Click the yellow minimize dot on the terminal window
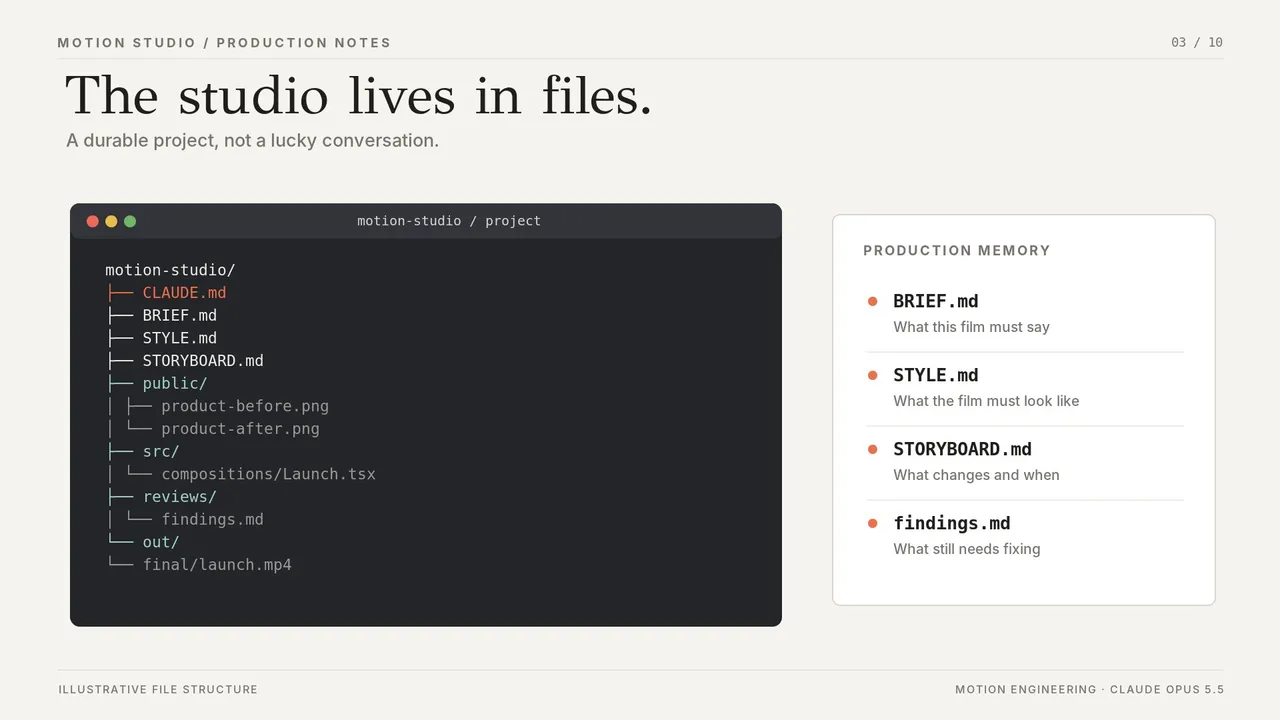The width and height of the screenshot is (1280, 720). [x=111, y=221]
